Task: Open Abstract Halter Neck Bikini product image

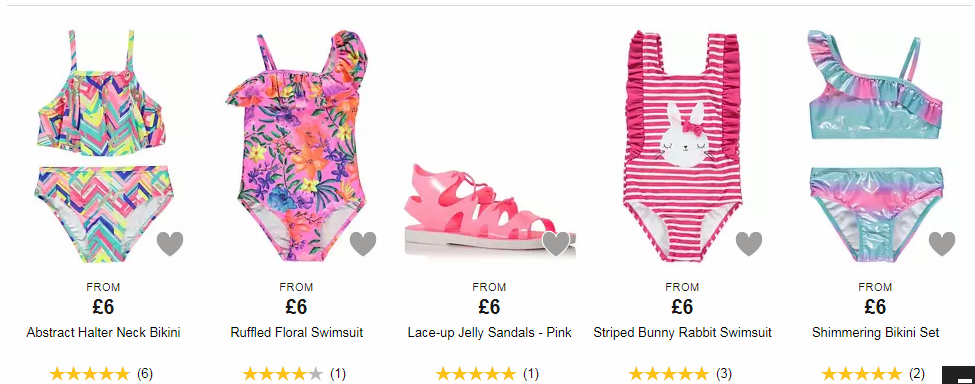Action: (103, 146)
